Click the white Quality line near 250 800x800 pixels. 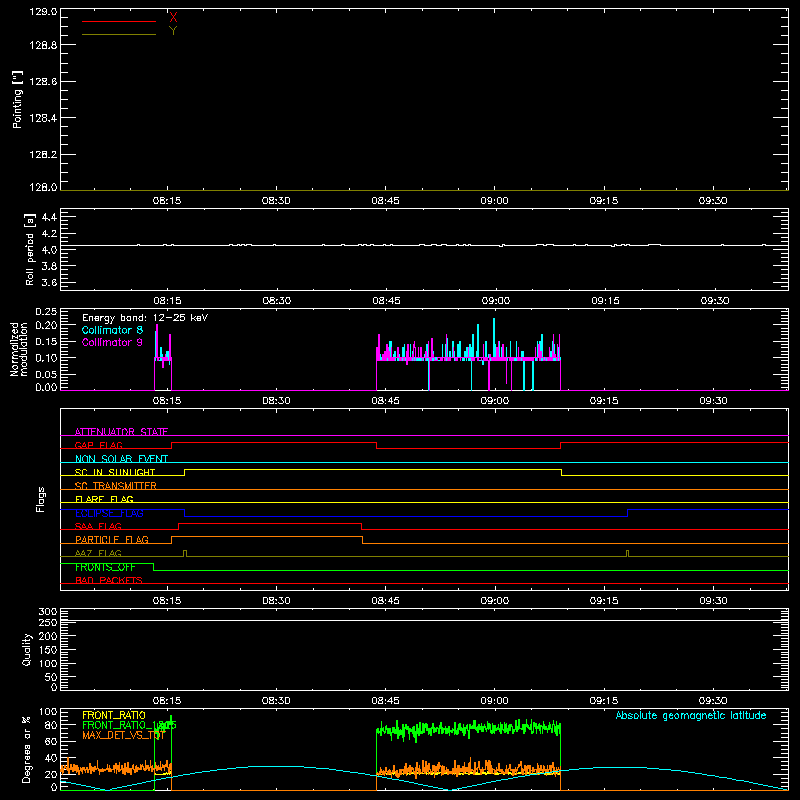424,621
